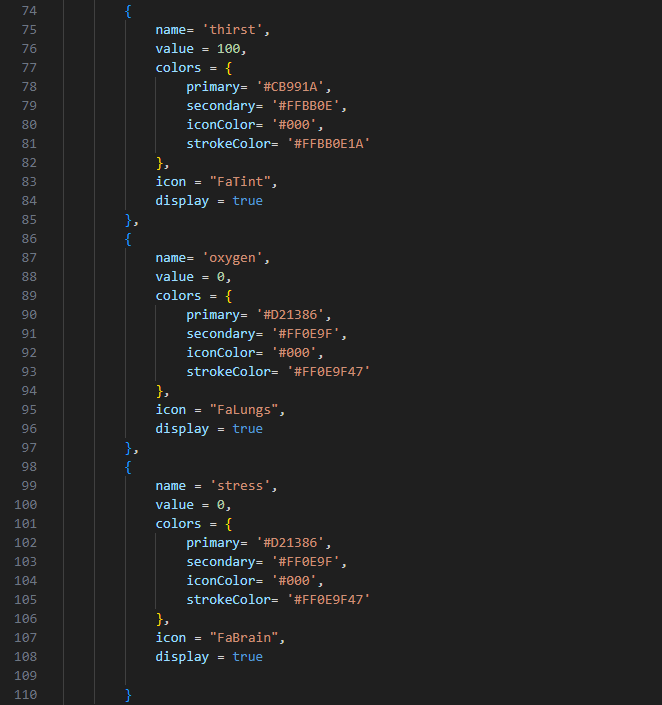Click 'display' key on line 96
The height and width of the screenshot is (705, 662).
point(182,428)
